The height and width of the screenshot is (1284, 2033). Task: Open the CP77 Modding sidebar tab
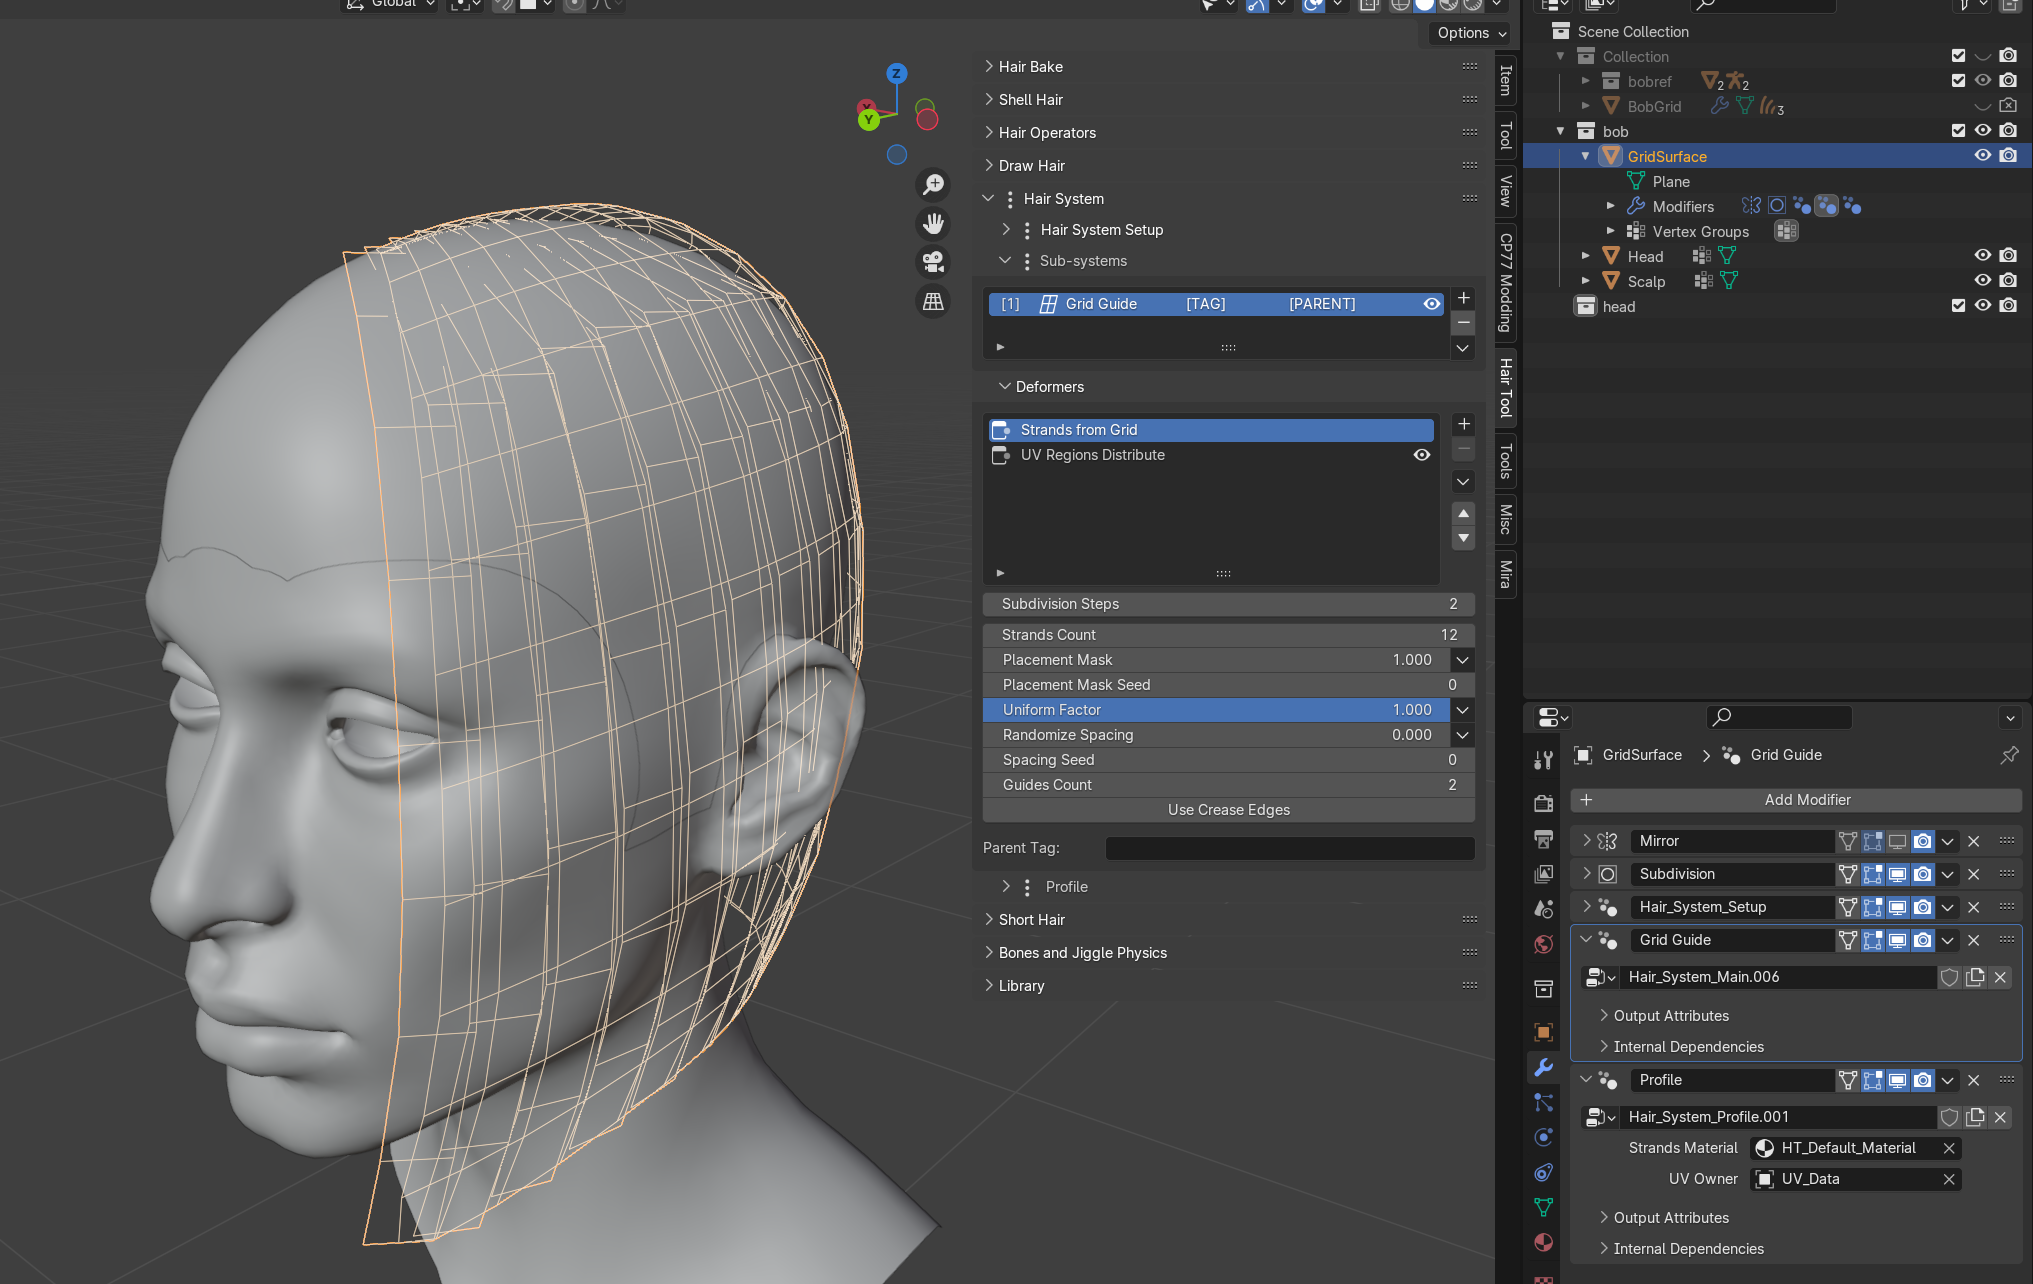1505,283
